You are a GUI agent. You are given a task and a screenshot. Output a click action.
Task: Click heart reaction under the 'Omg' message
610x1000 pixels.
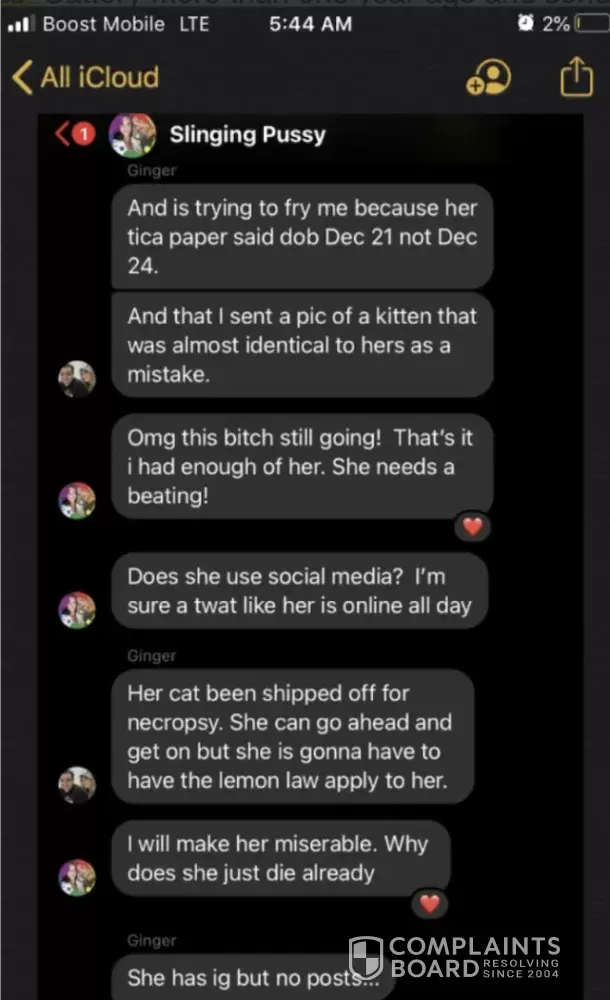472,526
